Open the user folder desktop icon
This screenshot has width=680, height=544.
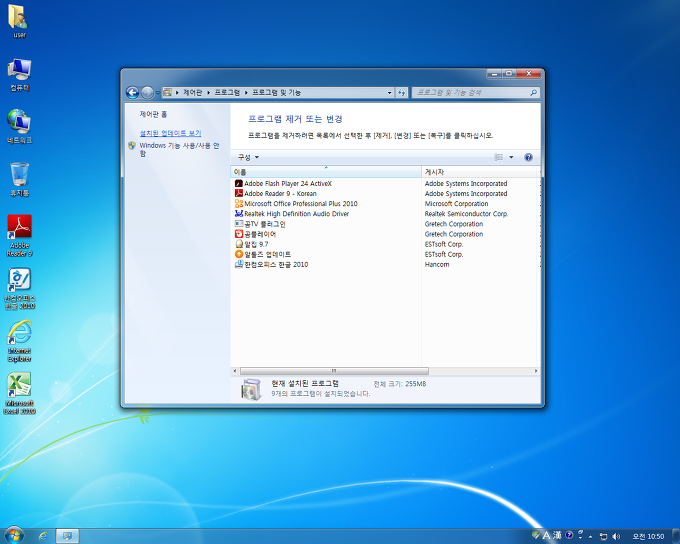[18, 20]
